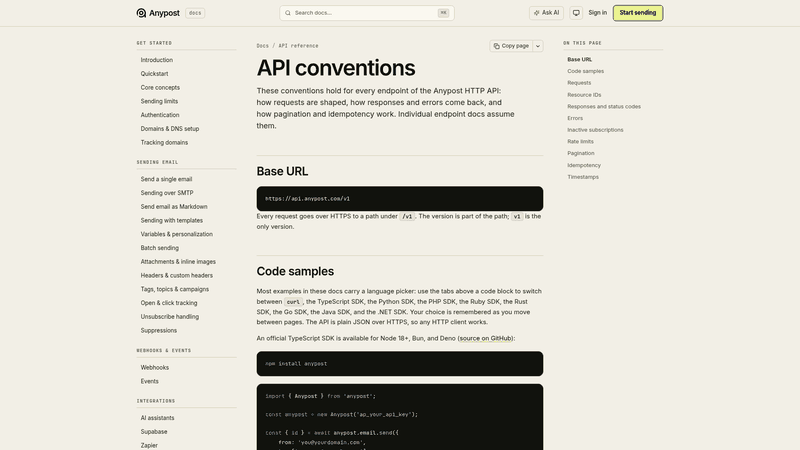Jump to Code samples in page outline
The image size is (800, 450).
click(585, 71)
